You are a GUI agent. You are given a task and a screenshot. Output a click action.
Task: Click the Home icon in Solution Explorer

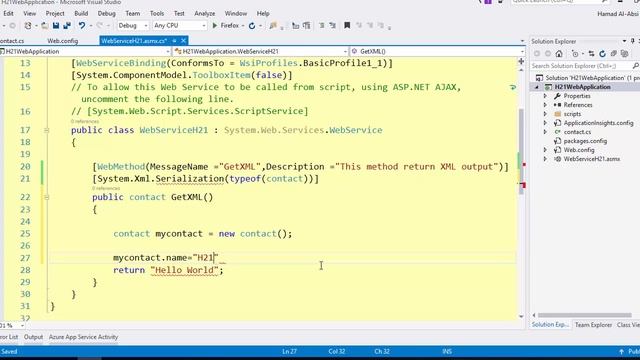(x=559, y=53)
